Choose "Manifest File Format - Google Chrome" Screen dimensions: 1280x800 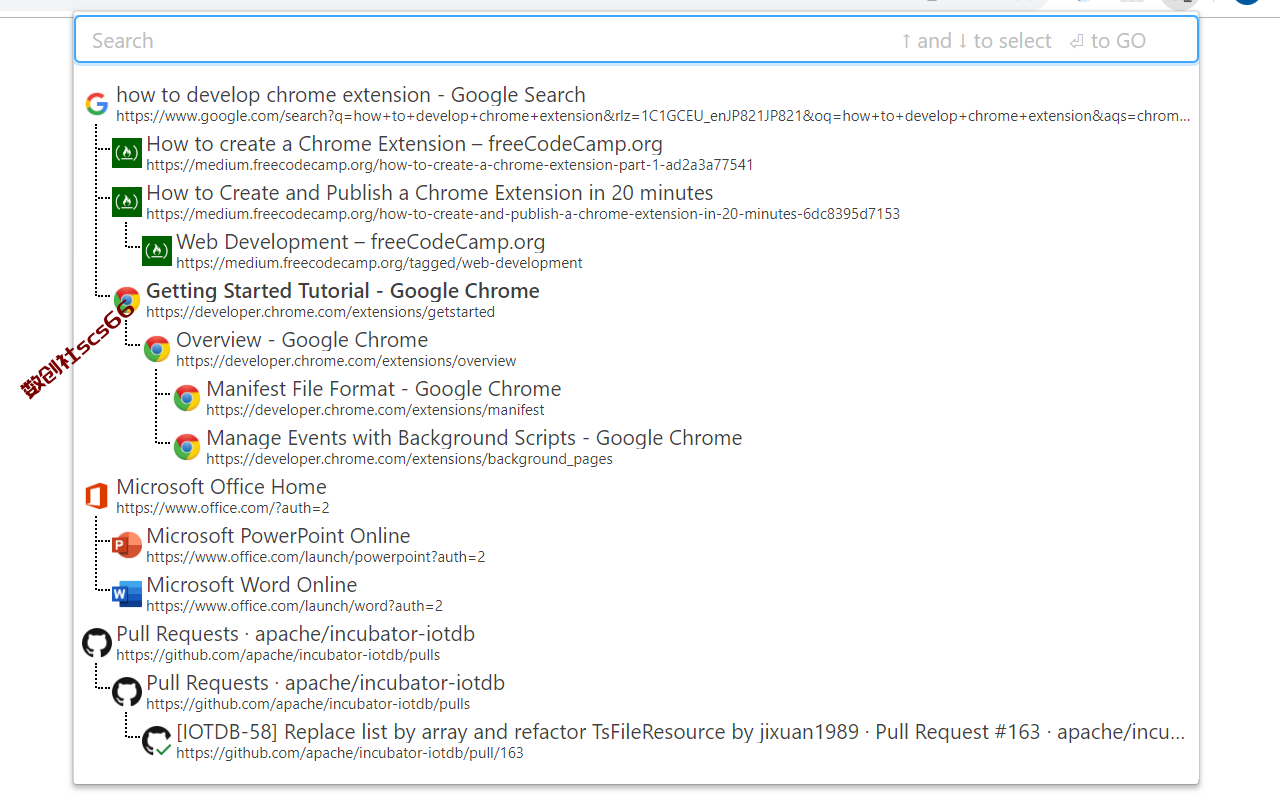coord(384,389)
